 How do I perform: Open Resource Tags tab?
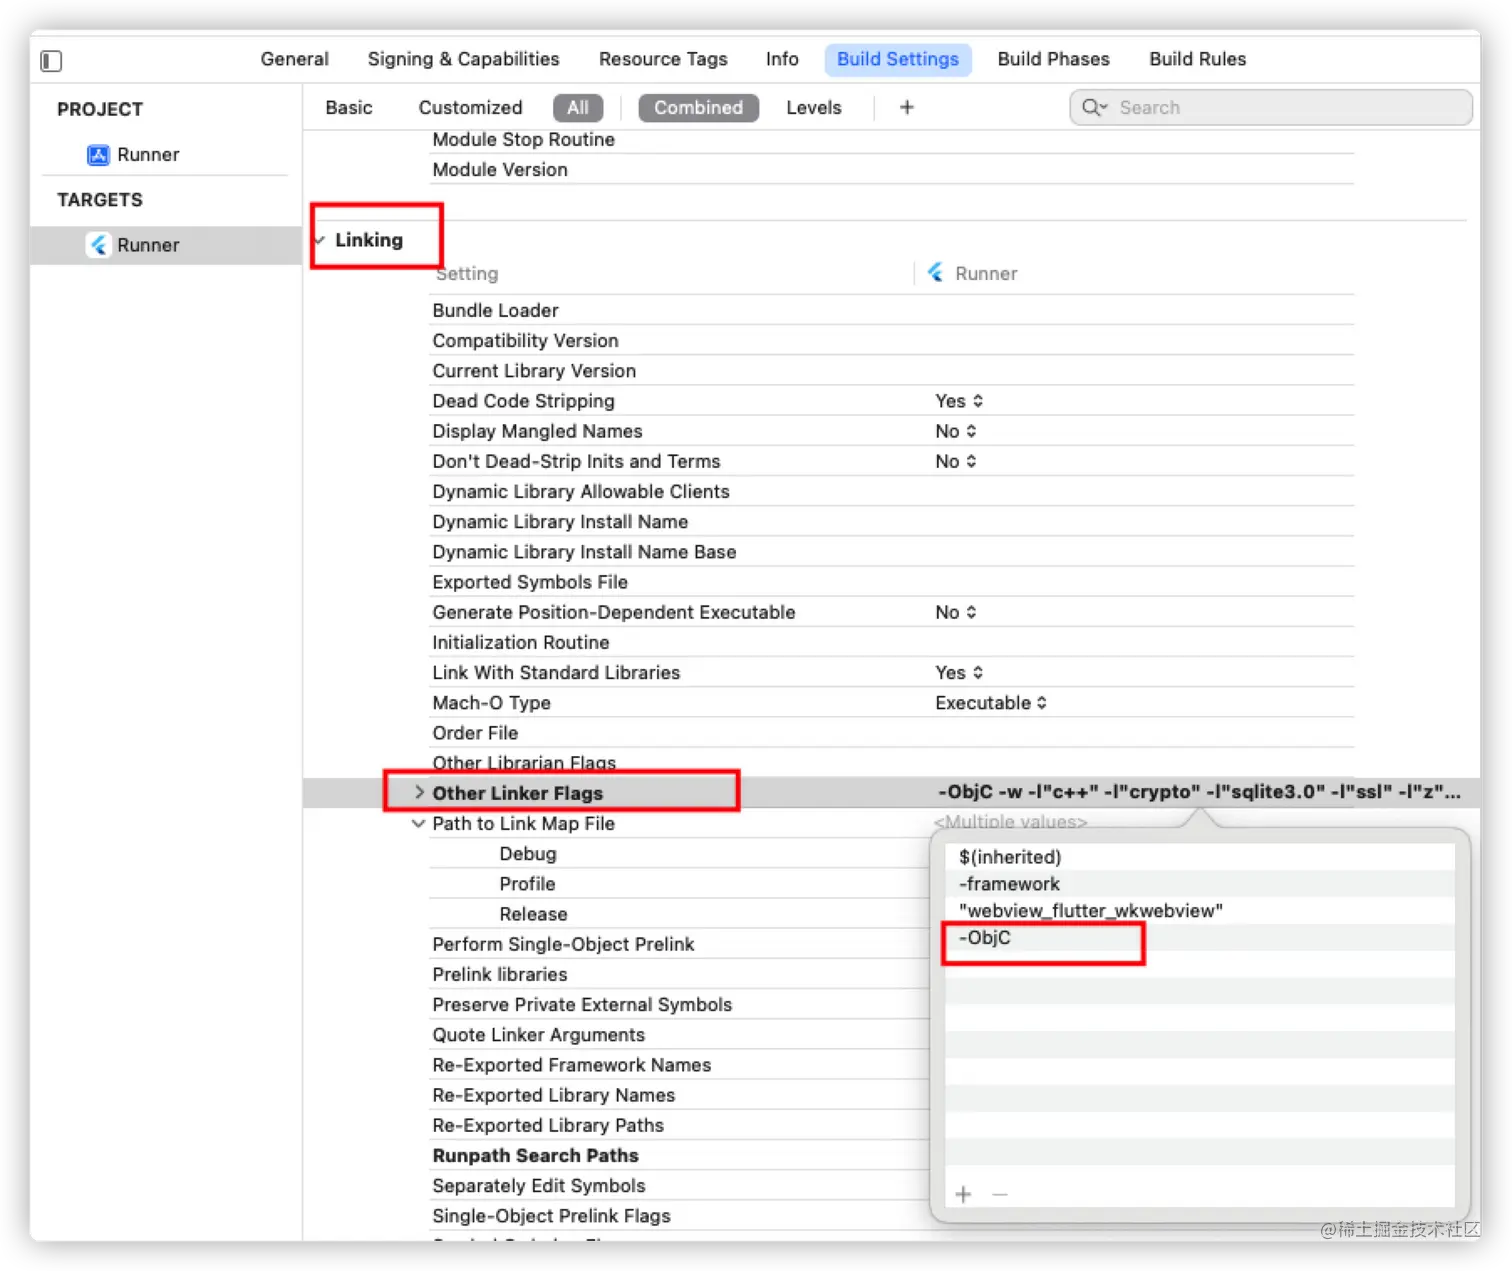click(x=663, y=59)
